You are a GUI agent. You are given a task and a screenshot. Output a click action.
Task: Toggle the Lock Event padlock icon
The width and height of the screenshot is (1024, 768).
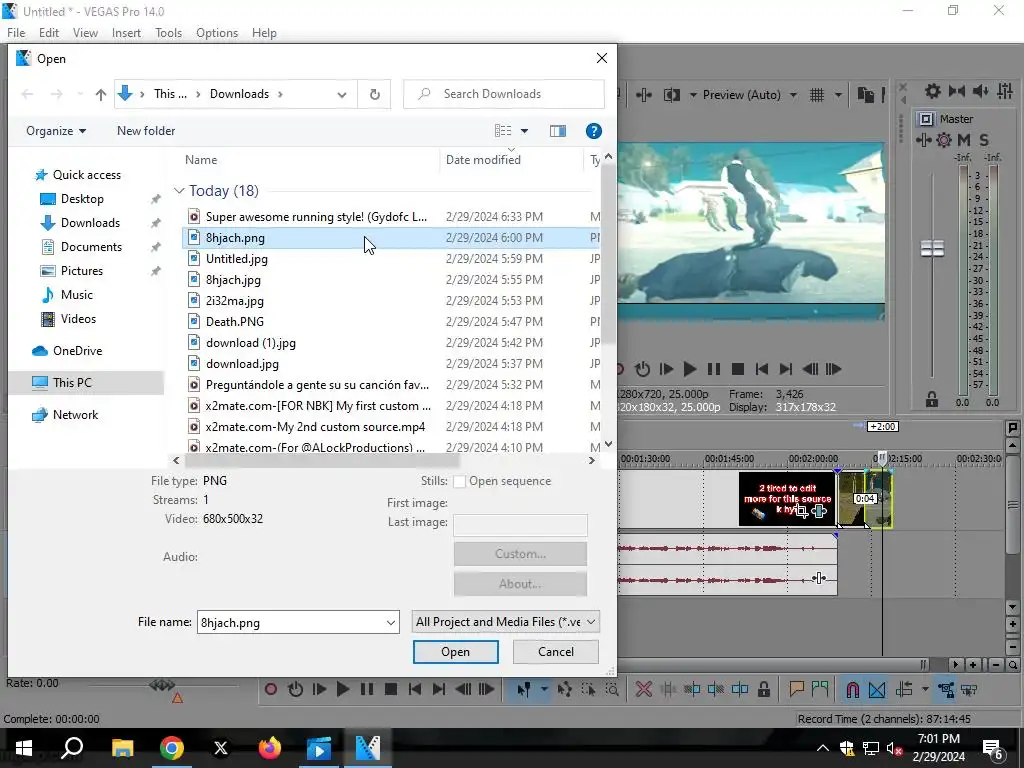pyautogui.click(x=763, y=689)
